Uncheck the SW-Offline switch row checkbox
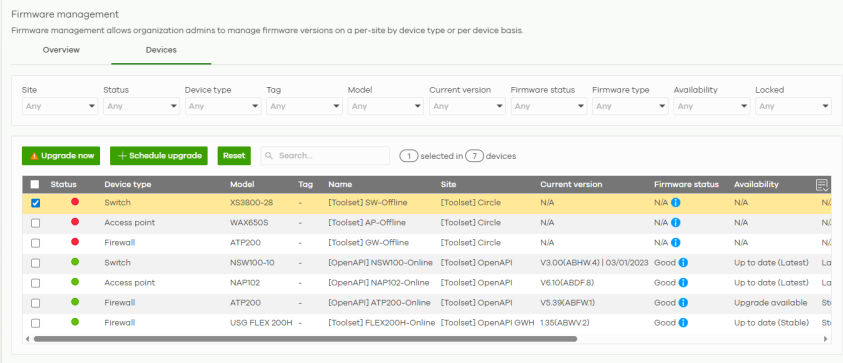The image size is (843, 363). (35, 203)
